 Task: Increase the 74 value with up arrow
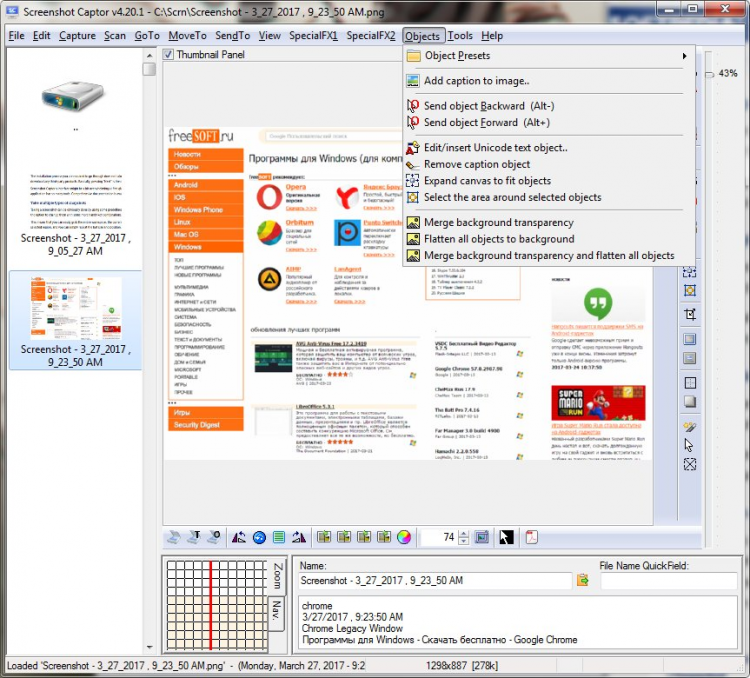[463, 534]
